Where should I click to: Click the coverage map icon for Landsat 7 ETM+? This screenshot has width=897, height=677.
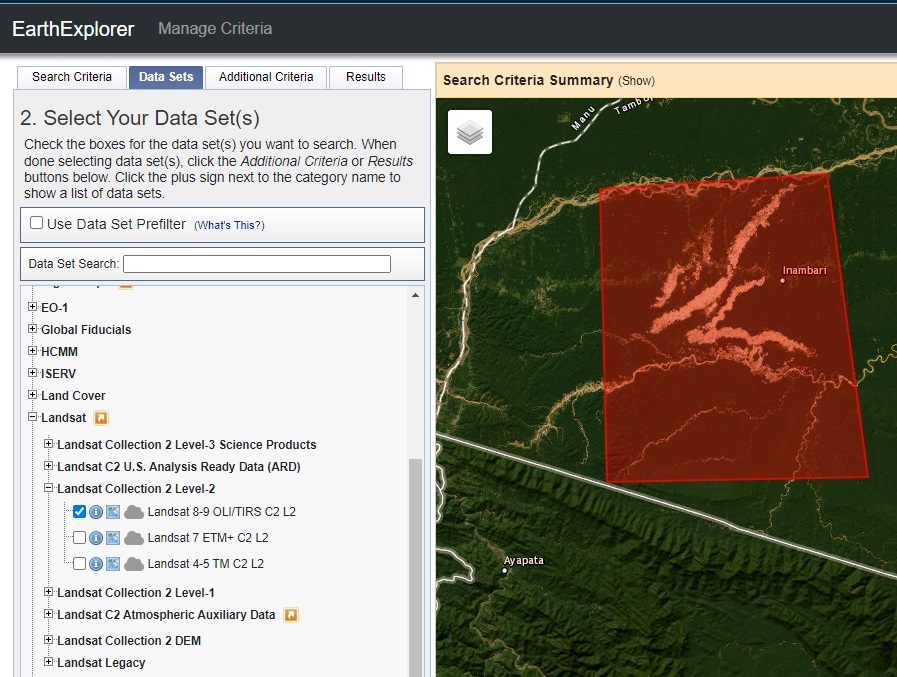pyautogui.click(x=113, y=538)
